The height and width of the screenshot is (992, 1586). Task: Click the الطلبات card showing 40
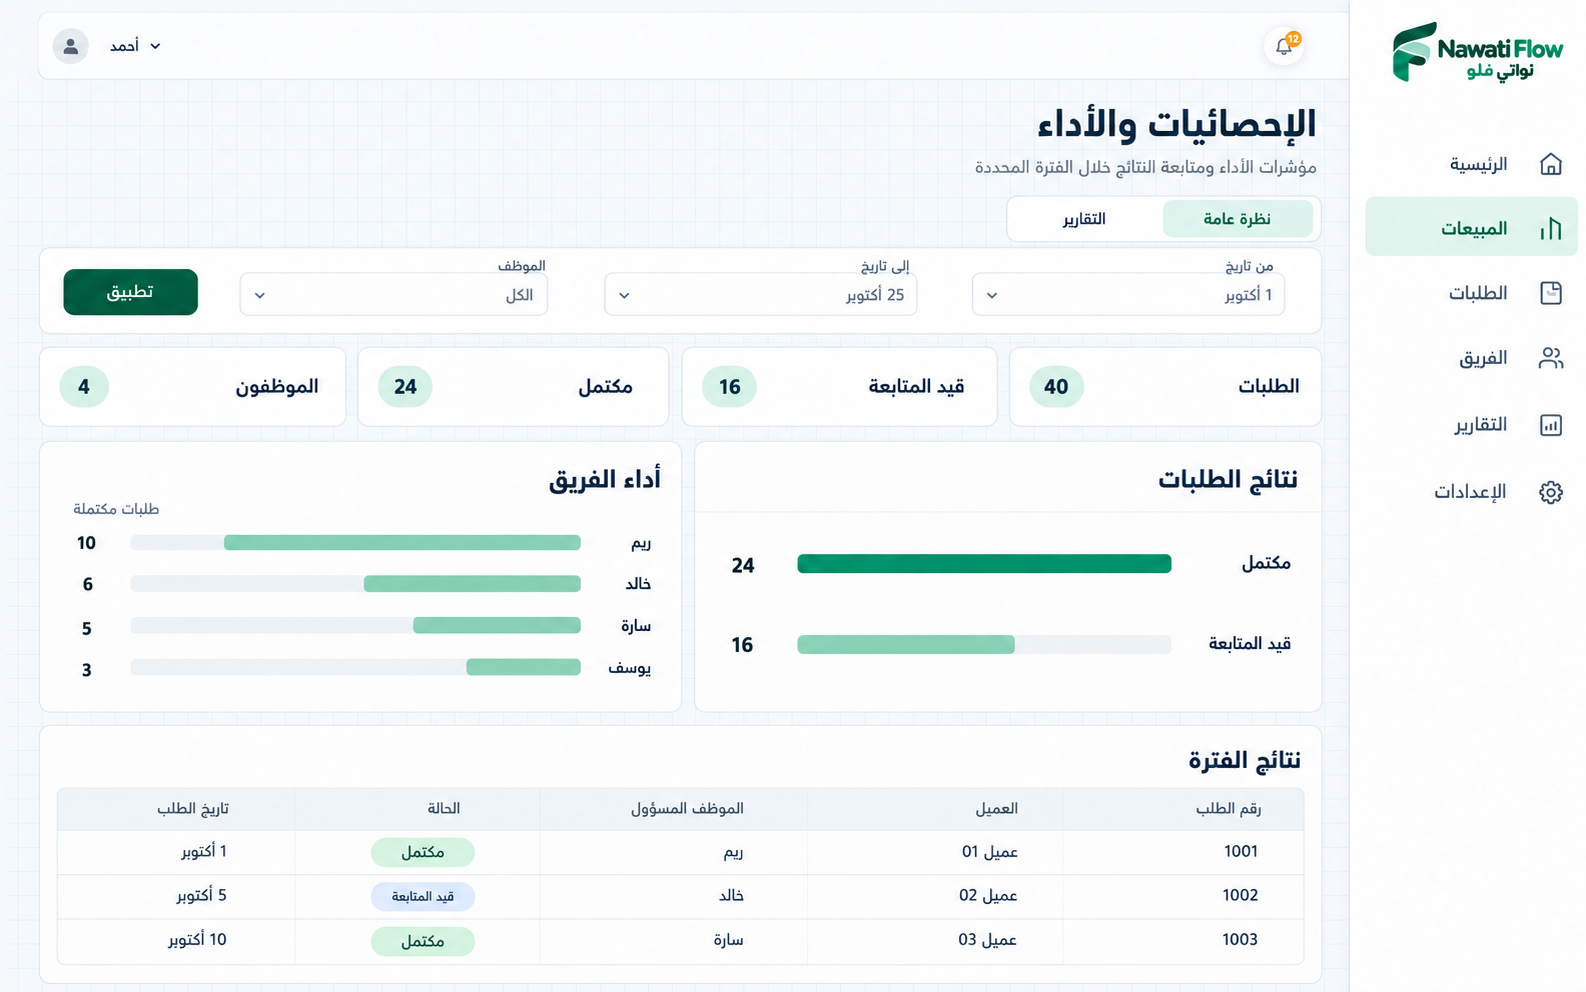coord(1165,387)
